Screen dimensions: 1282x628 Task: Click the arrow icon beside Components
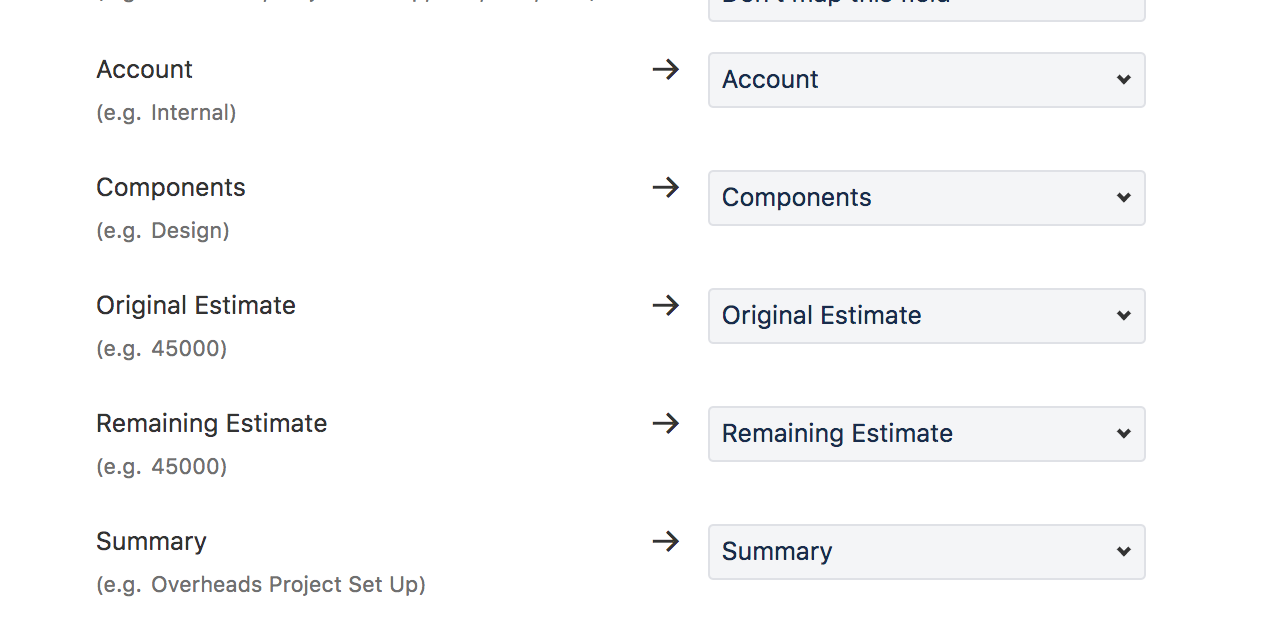pos(665,187)
